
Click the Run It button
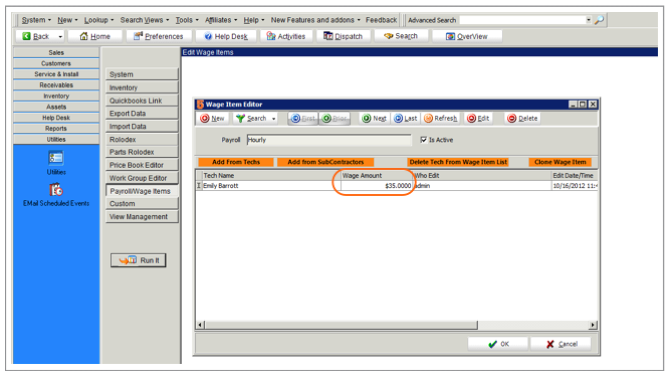tap(139, 260)
